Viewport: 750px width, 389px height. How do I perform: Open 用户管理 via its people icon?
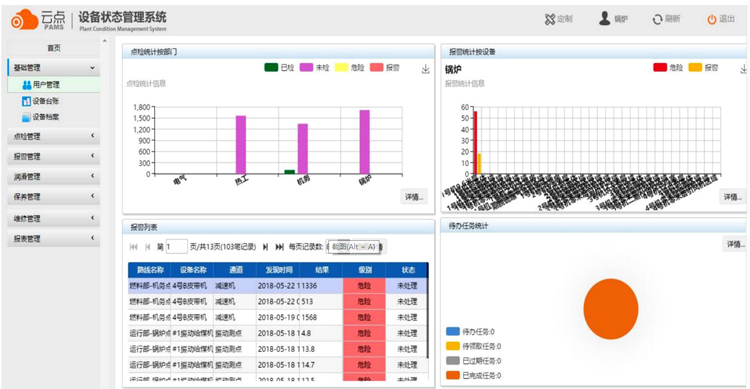(x=27, y=85)
